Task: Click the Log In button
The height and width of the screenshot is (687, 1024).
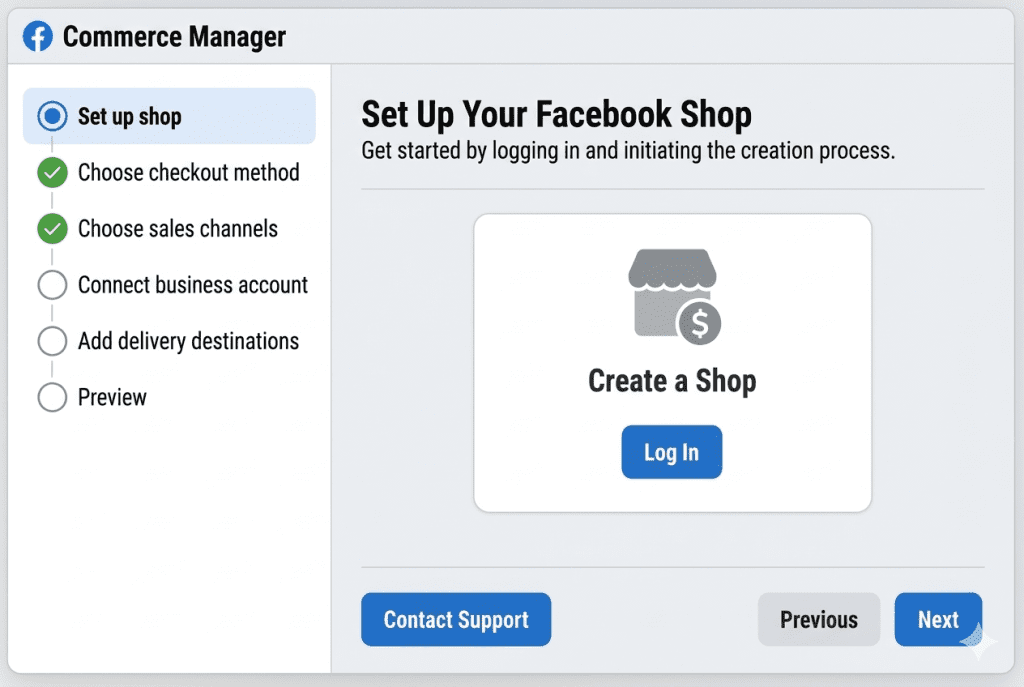Action: click(x=671, y=452)
